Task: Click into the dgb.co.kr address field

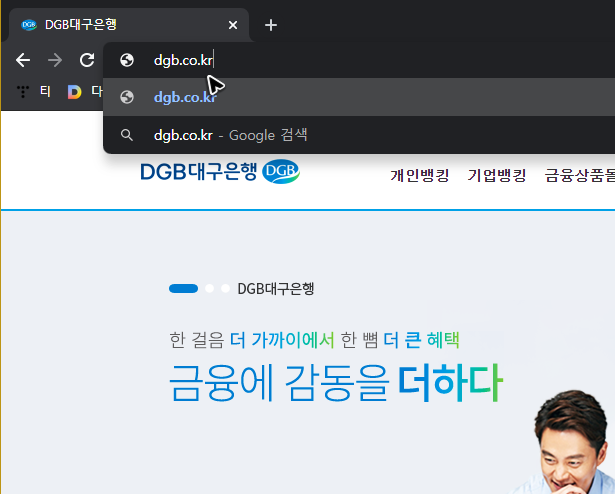Action: click(359, 60)
